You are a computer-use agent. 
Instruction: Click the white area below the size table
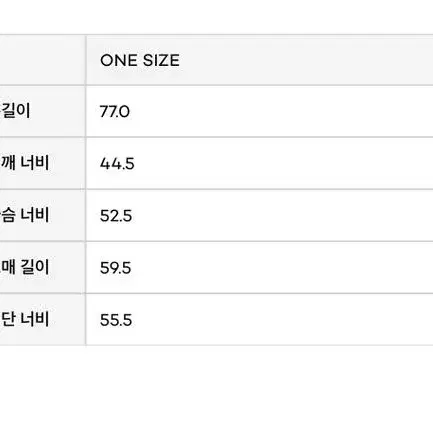point(216,389)
